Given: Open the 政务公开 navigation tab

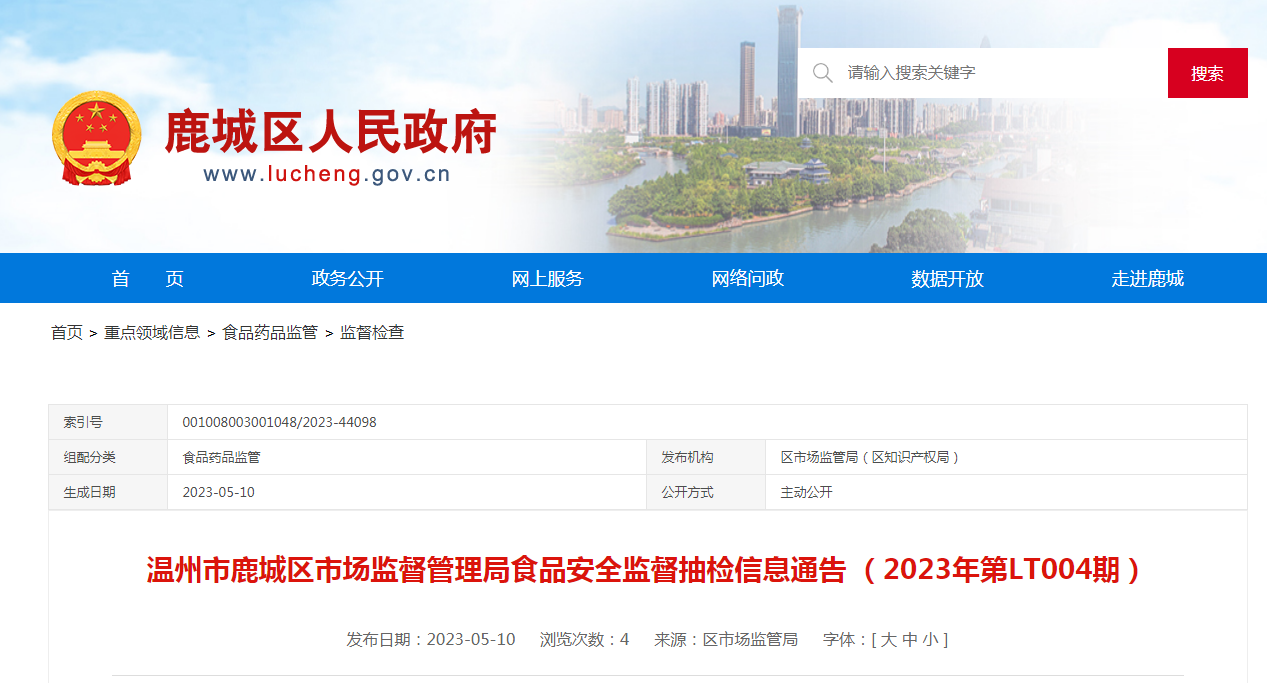Looking at the screenshot, I should [x=347, y=279].
